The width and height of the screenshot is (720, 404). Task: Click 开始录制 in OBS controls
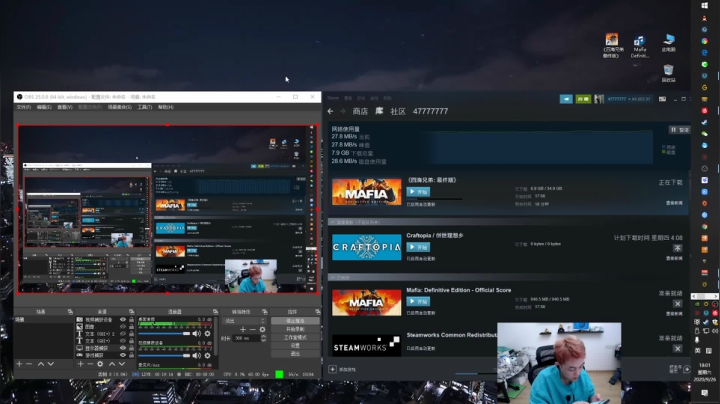[x=295, y=329]
